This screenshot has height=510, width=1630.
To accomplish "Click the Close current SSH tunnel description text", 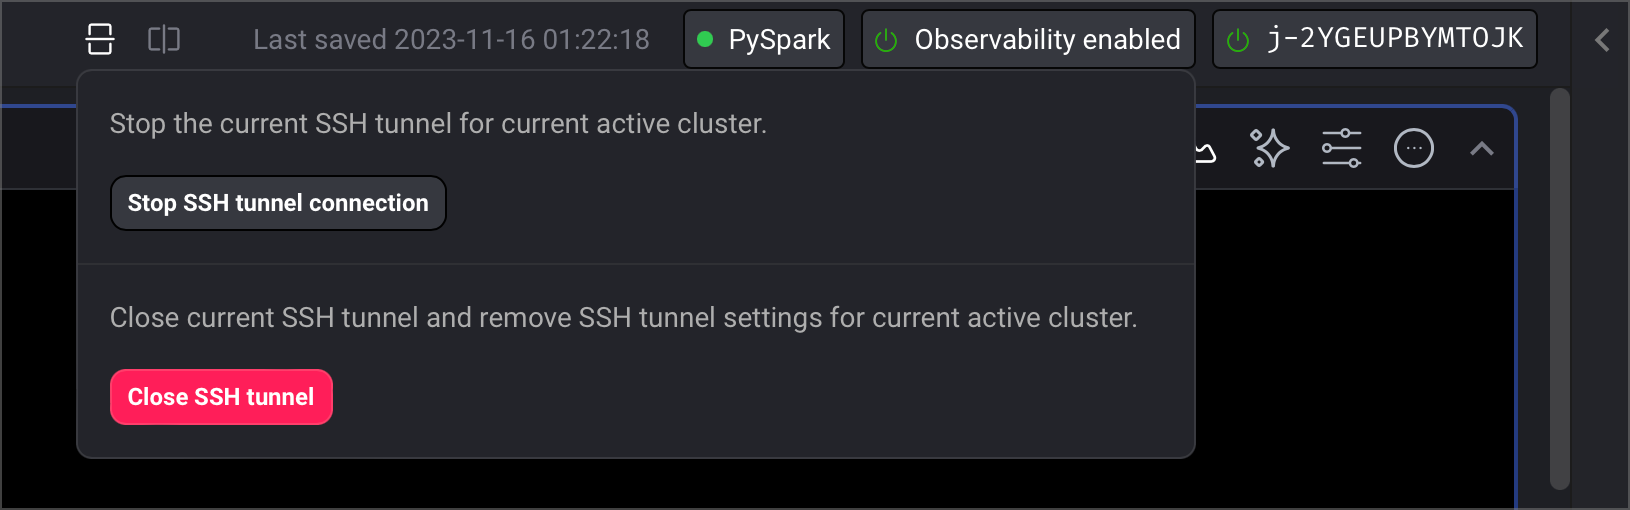I will pos(623,318).
